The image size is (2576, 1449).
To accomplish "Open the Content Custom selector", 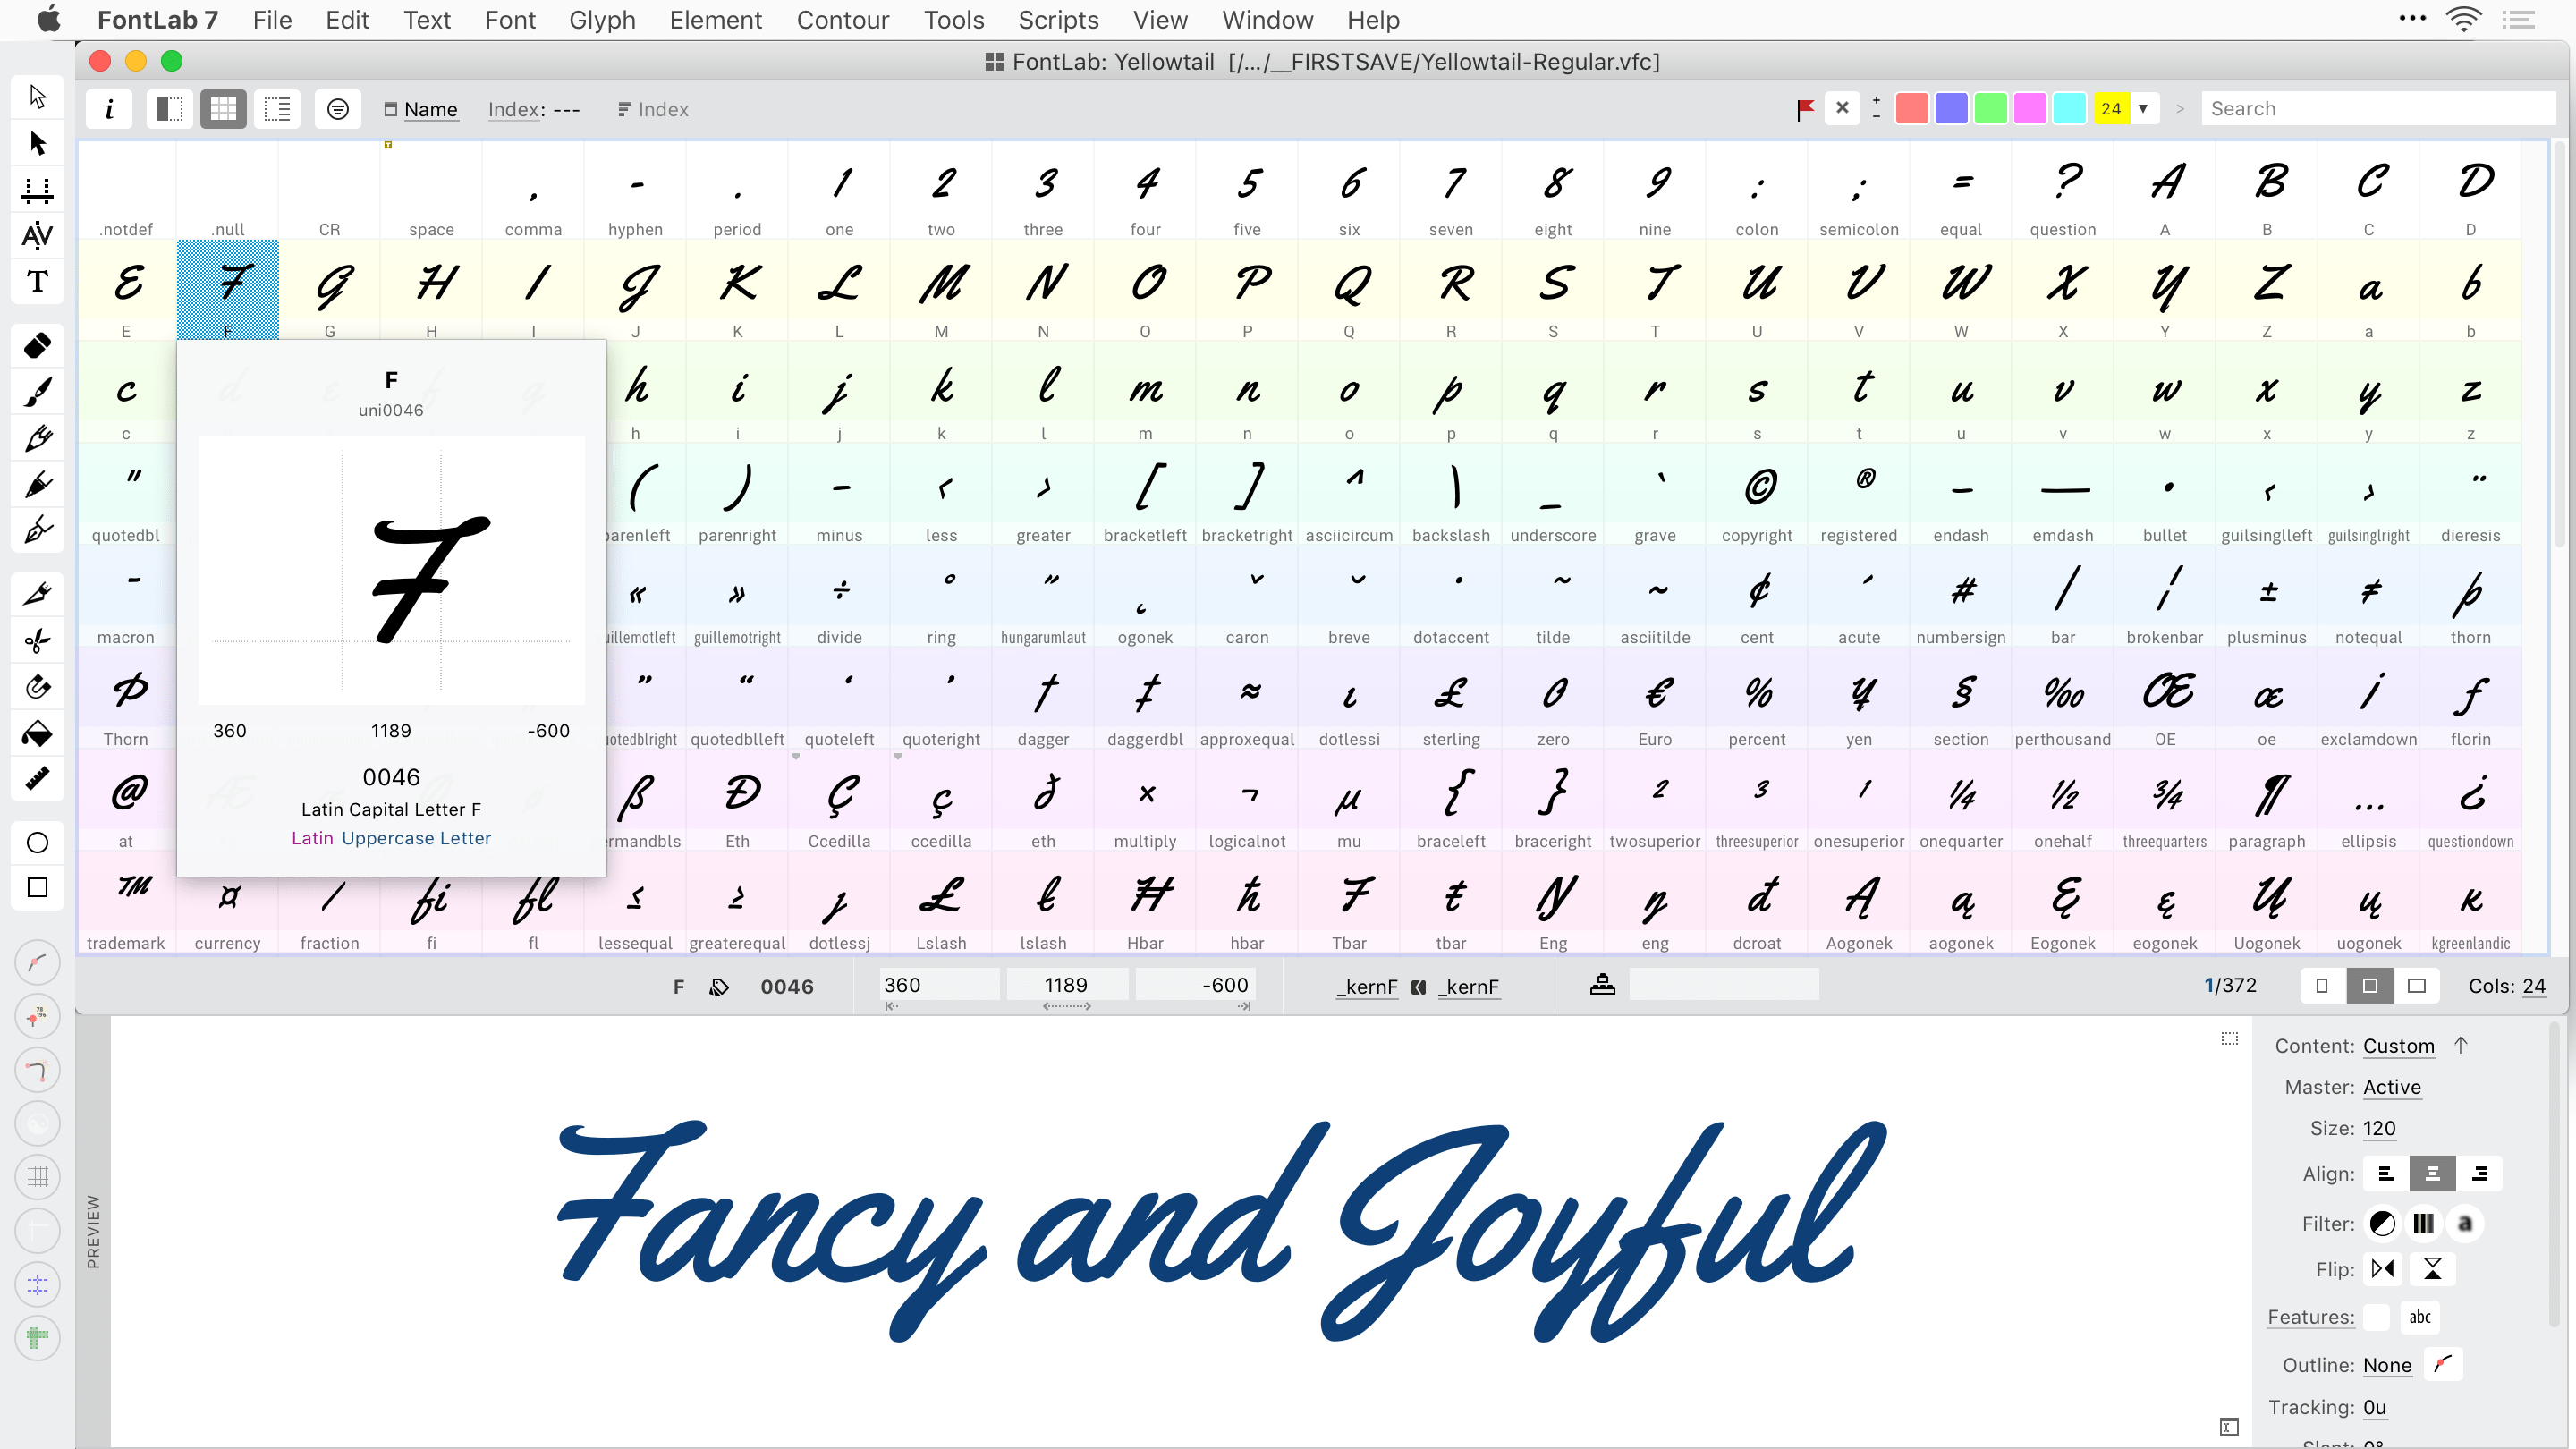I will [2400, 1046].
